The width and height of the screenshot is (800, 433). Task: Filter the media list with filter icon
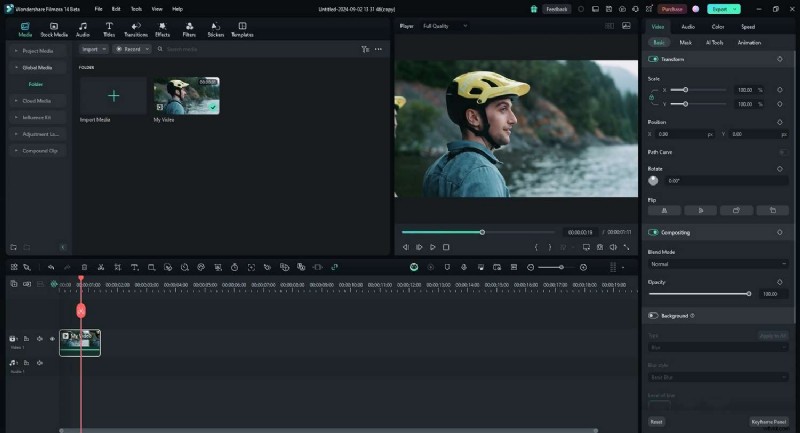[x=365, y=49]
